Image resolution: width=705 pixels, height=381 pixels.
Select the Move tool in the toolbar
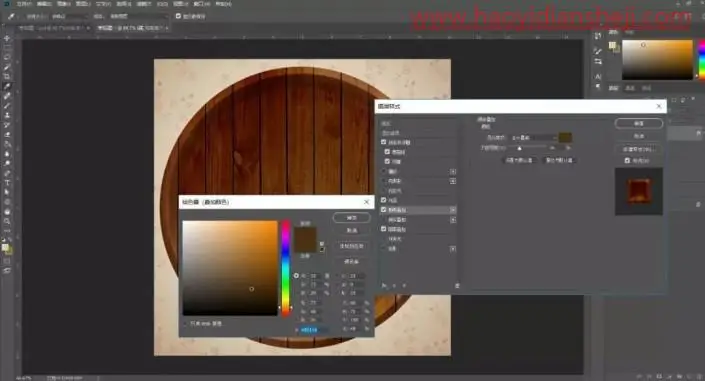coord(7,38)
